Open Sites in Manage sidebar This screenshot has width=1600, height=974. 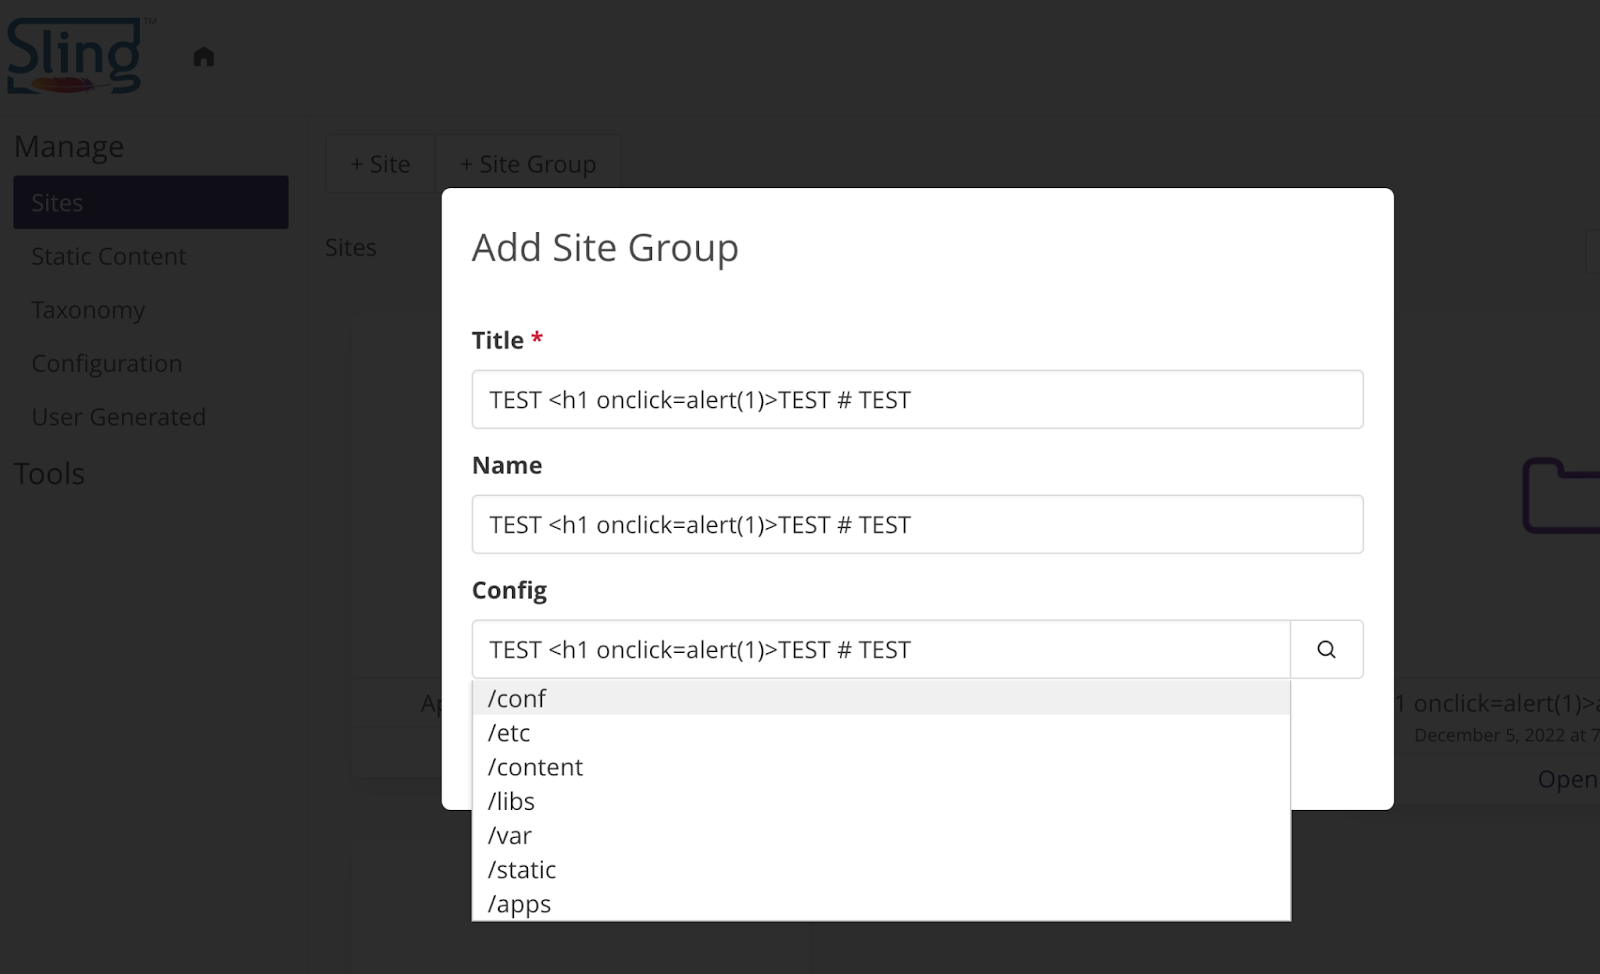[x=151, y=202]
